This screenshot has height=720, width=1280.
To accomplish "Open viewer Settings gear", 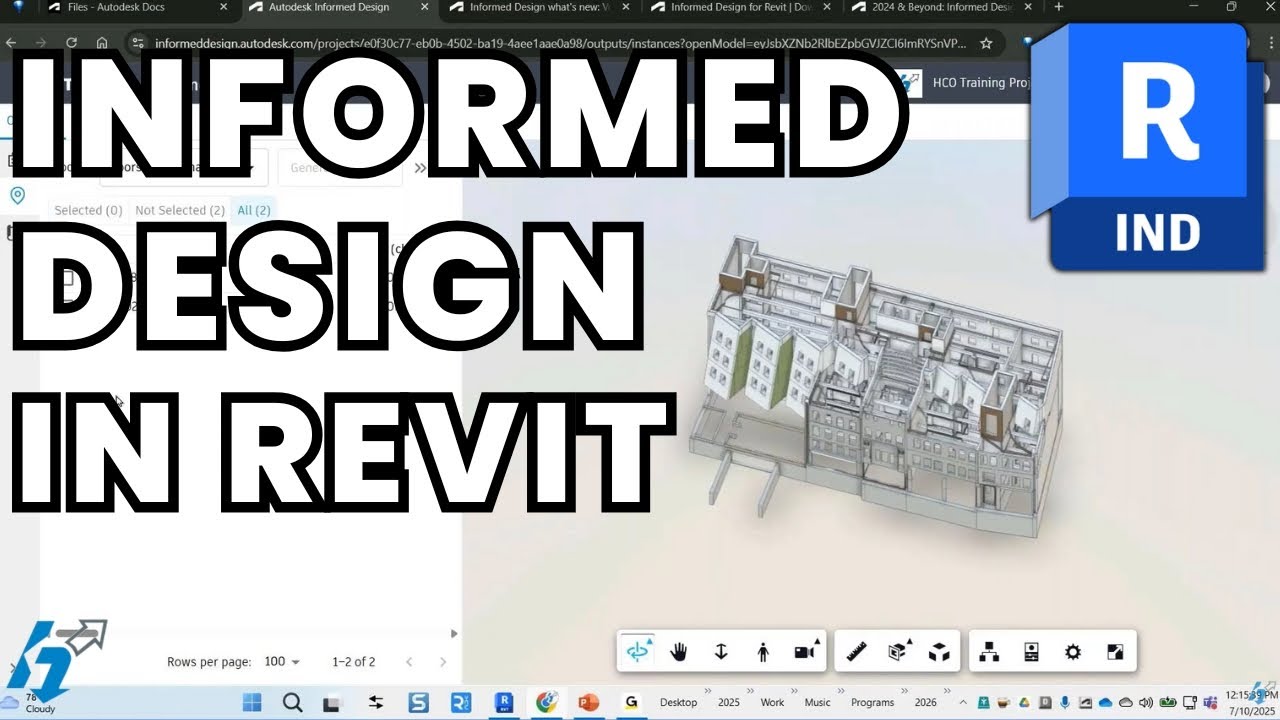I will tap(1073, 652).
